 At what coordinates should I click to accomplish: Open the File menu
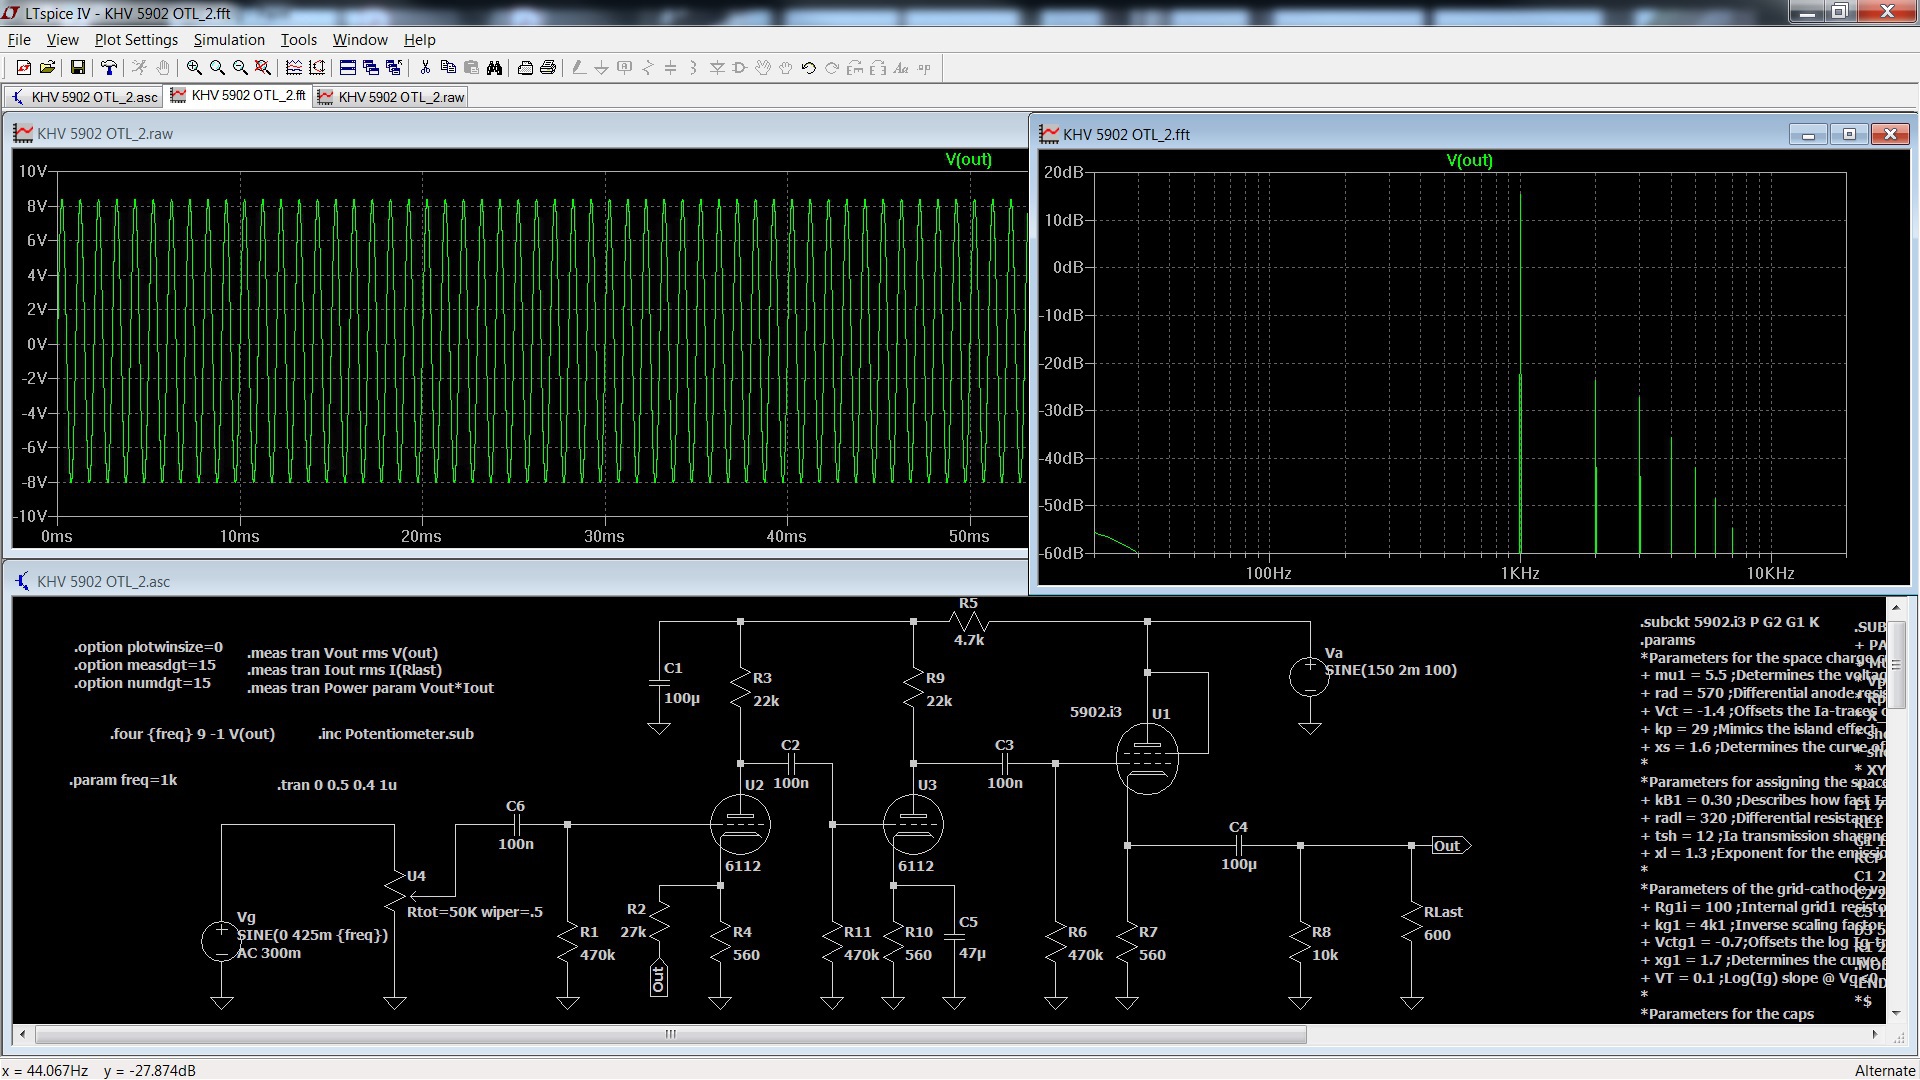coord(19,40)
